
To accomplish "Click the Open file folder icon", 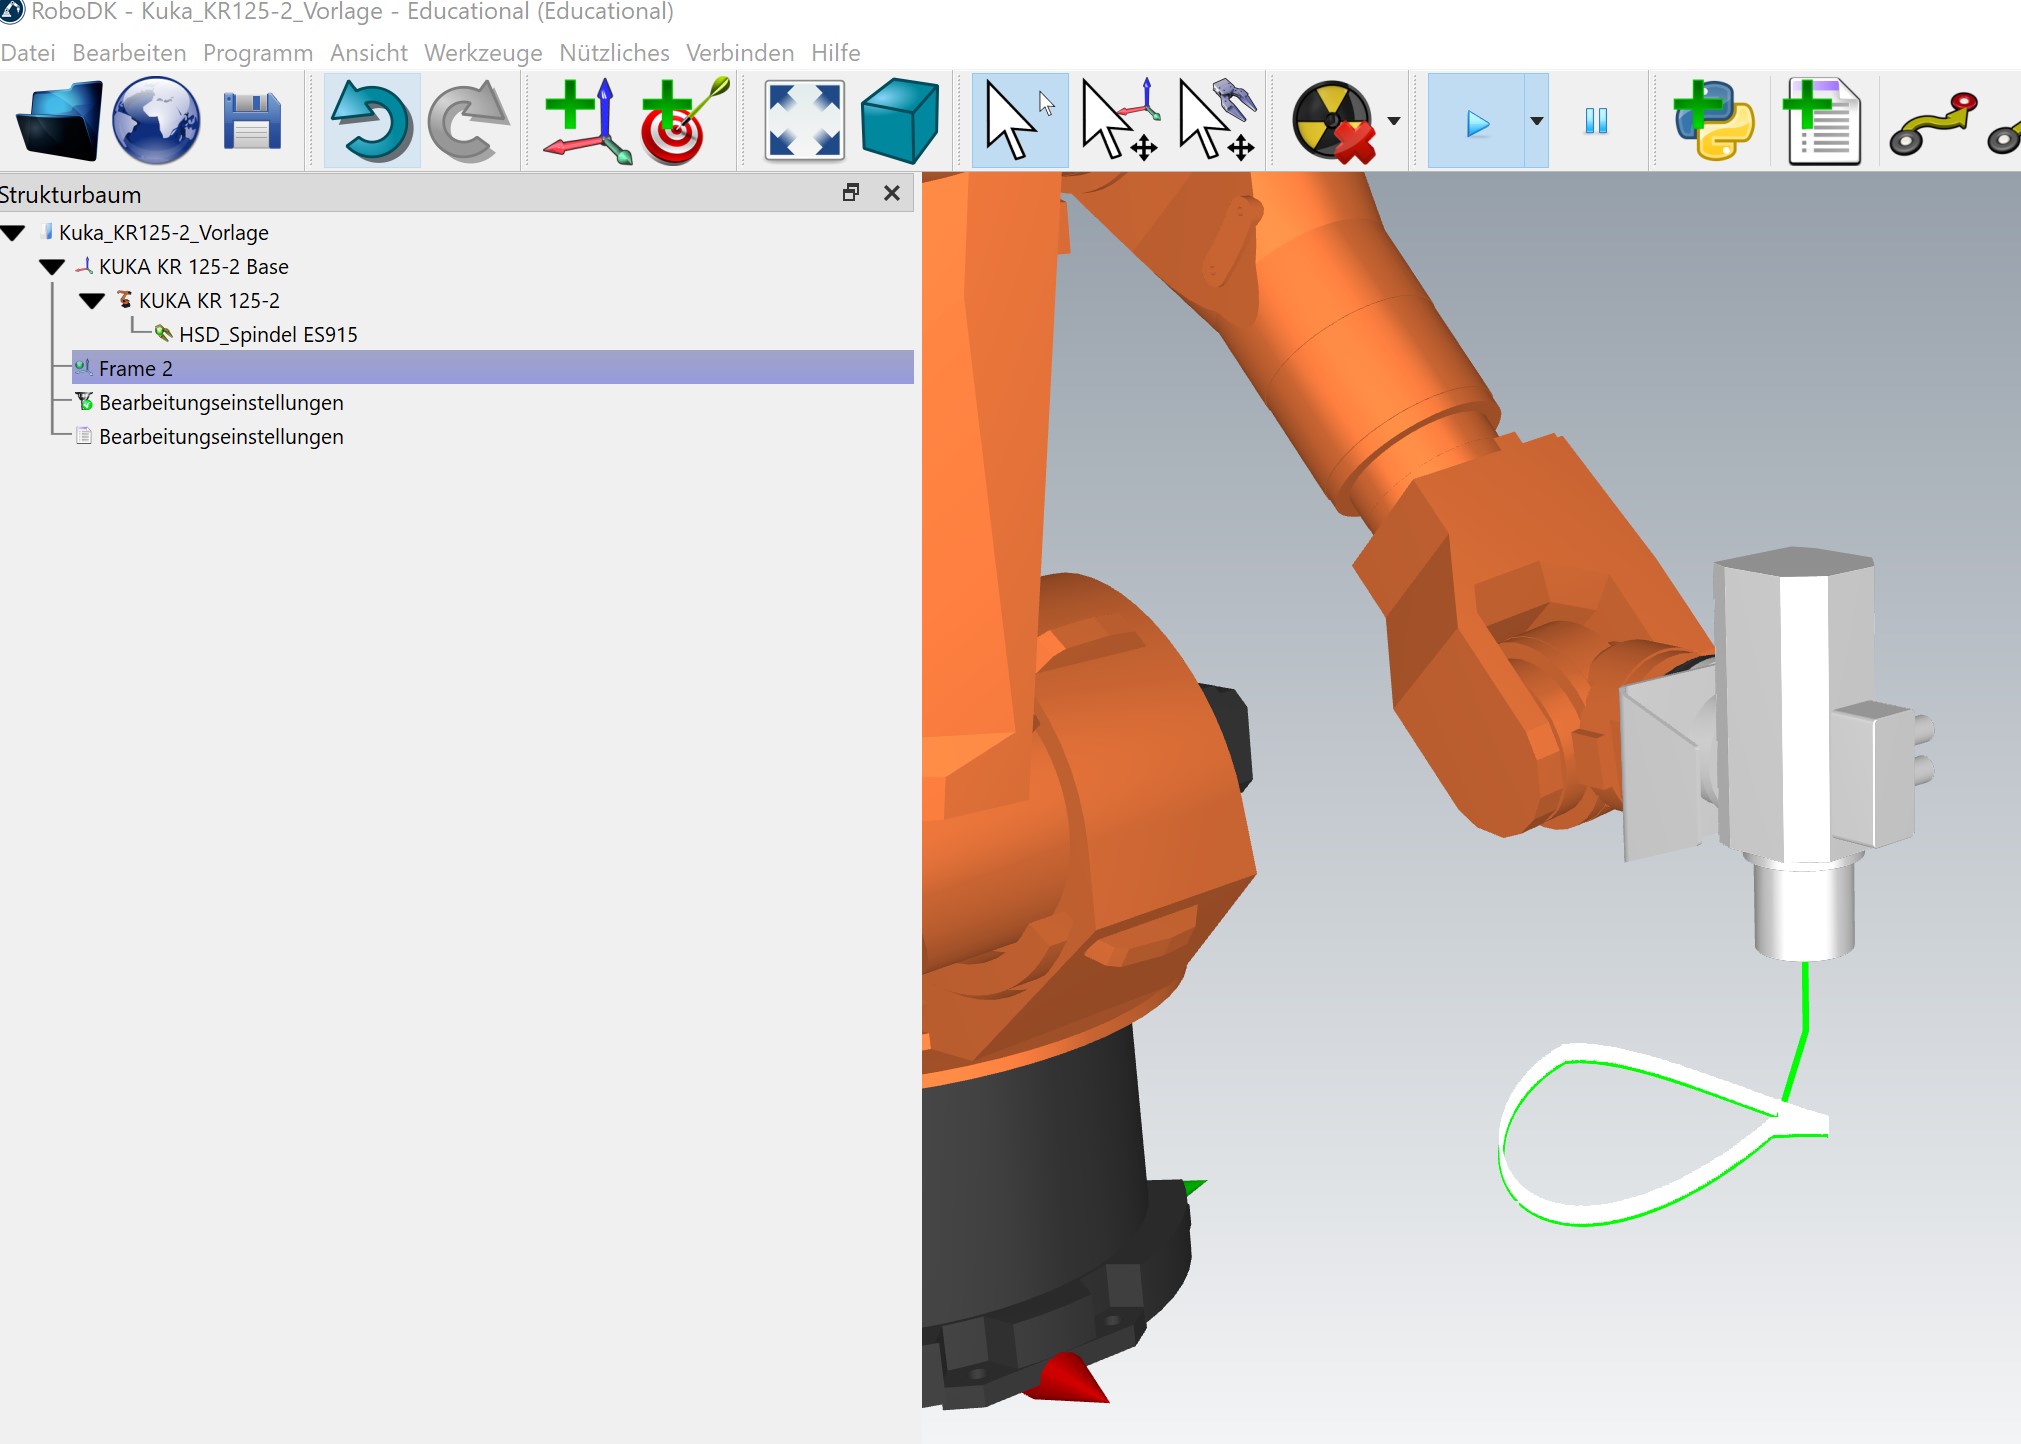I will pyautogui.click(x=58, y=121).
